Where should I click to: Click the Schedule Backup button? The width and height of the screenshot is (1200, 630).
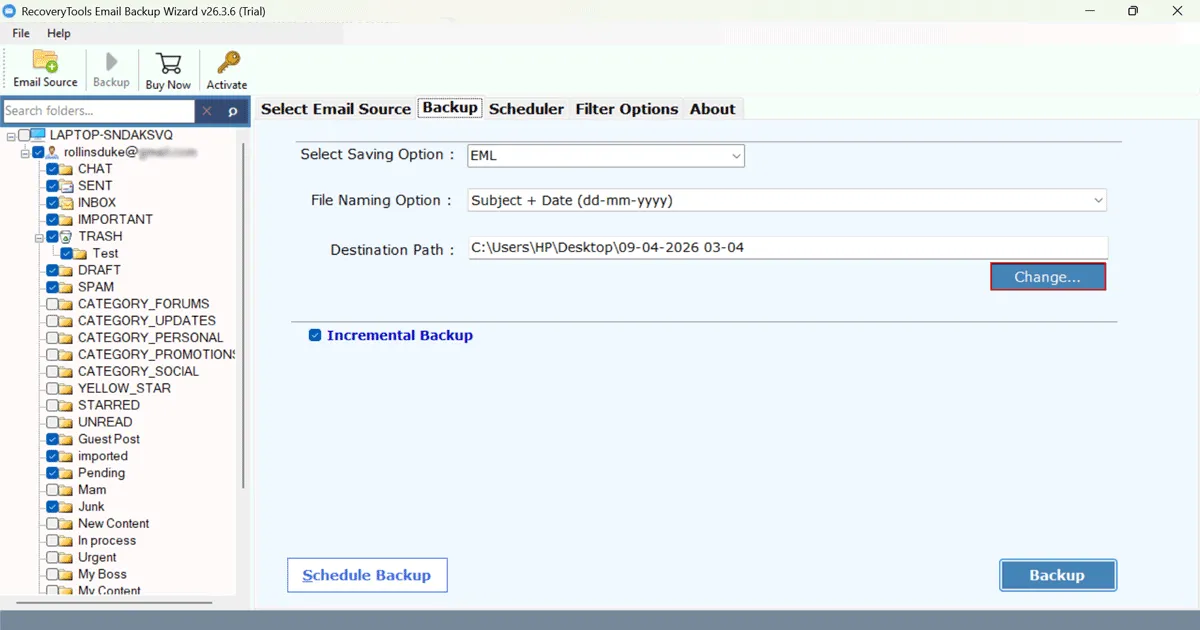pyautogui.click(x=367, y=575)
